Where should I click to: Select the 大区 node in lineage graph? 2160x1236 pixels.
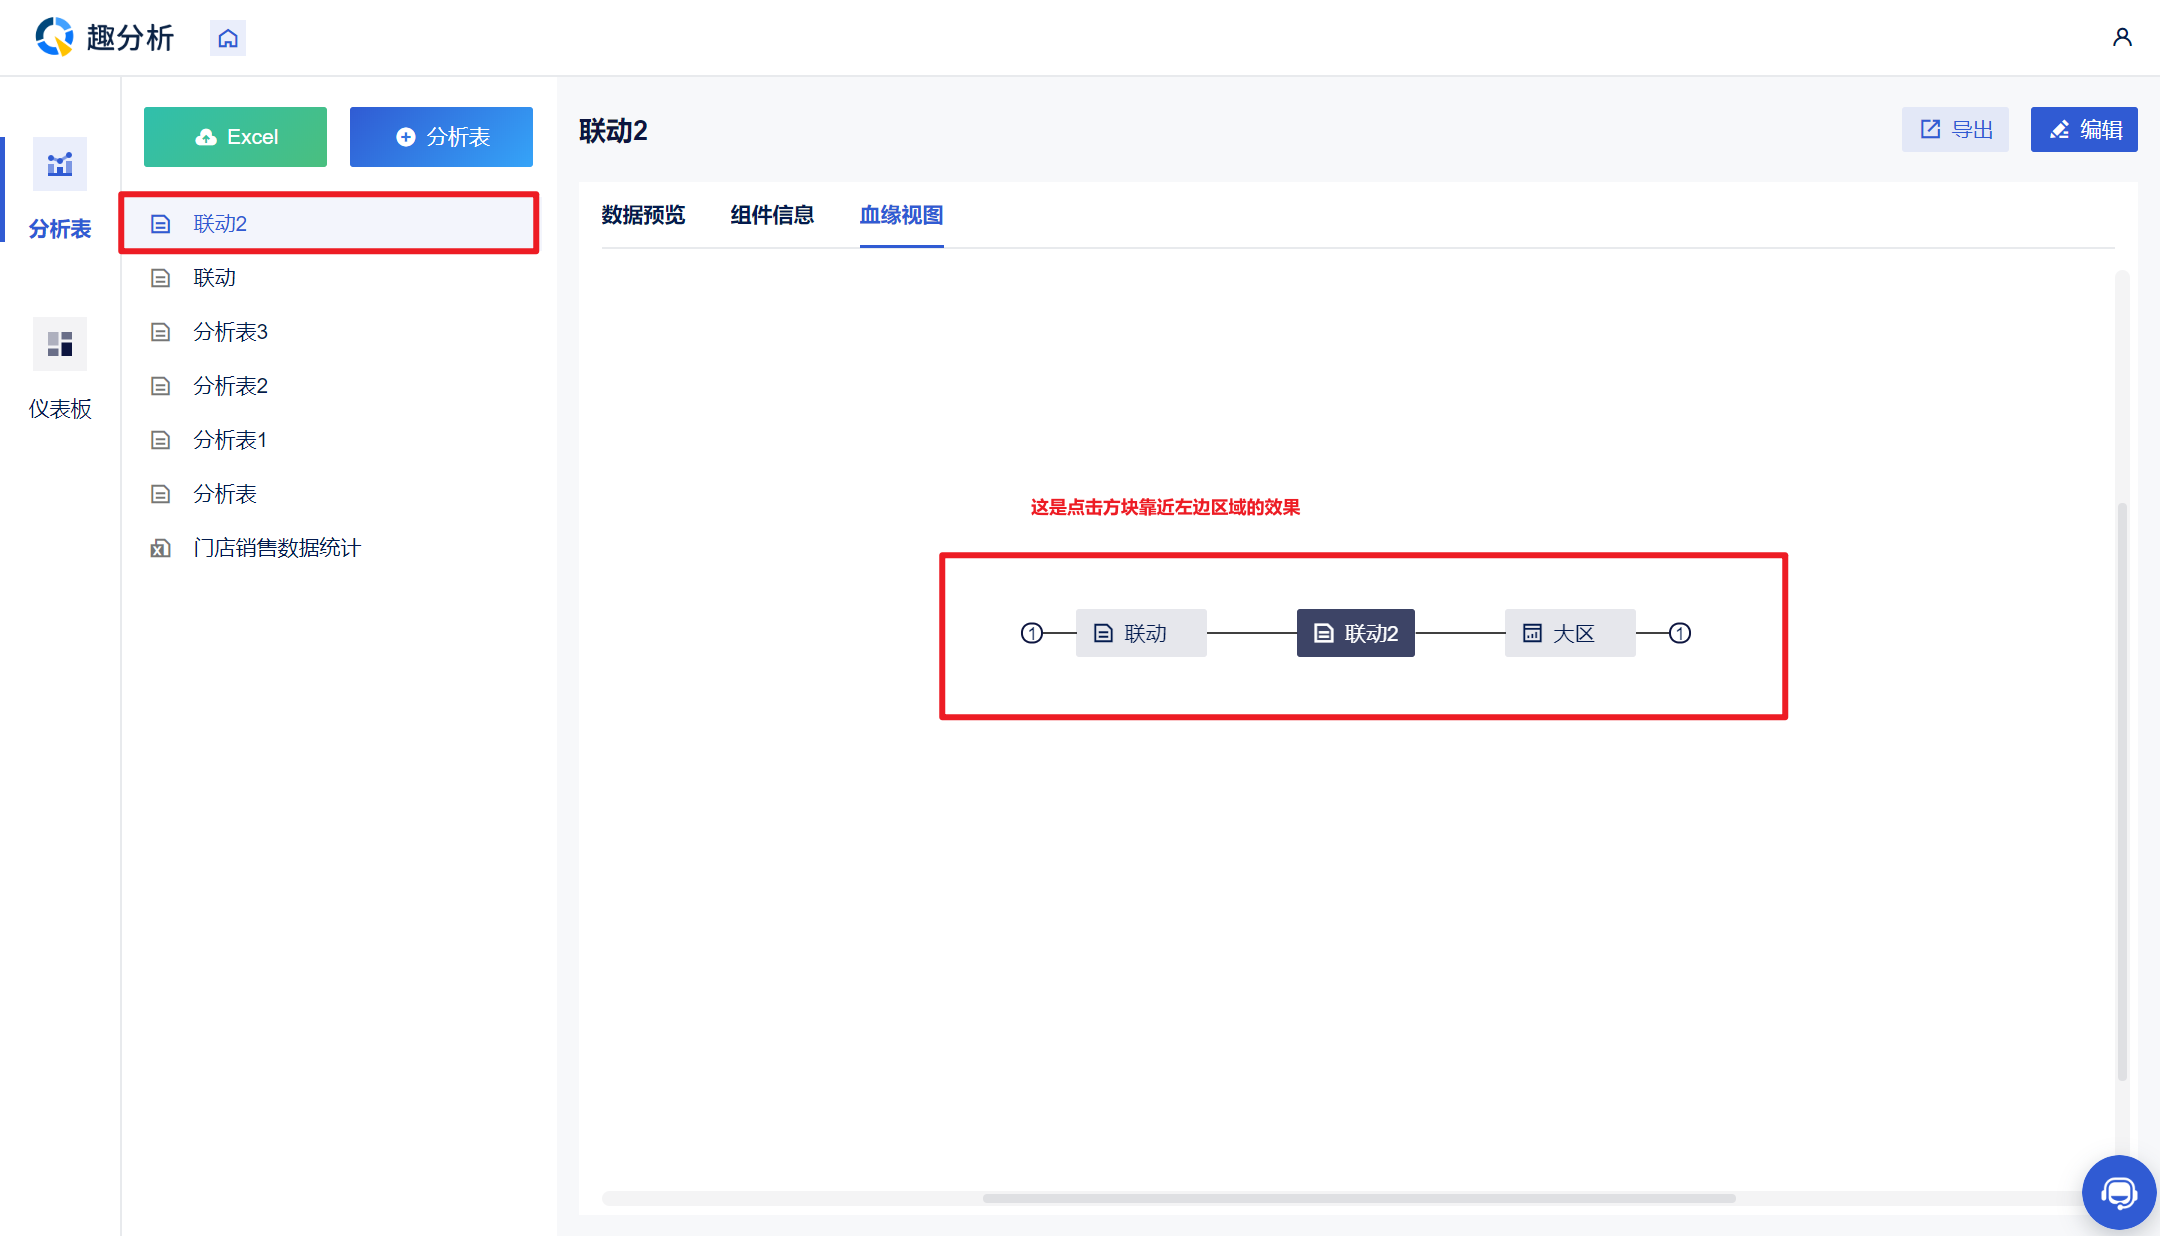1569,633
